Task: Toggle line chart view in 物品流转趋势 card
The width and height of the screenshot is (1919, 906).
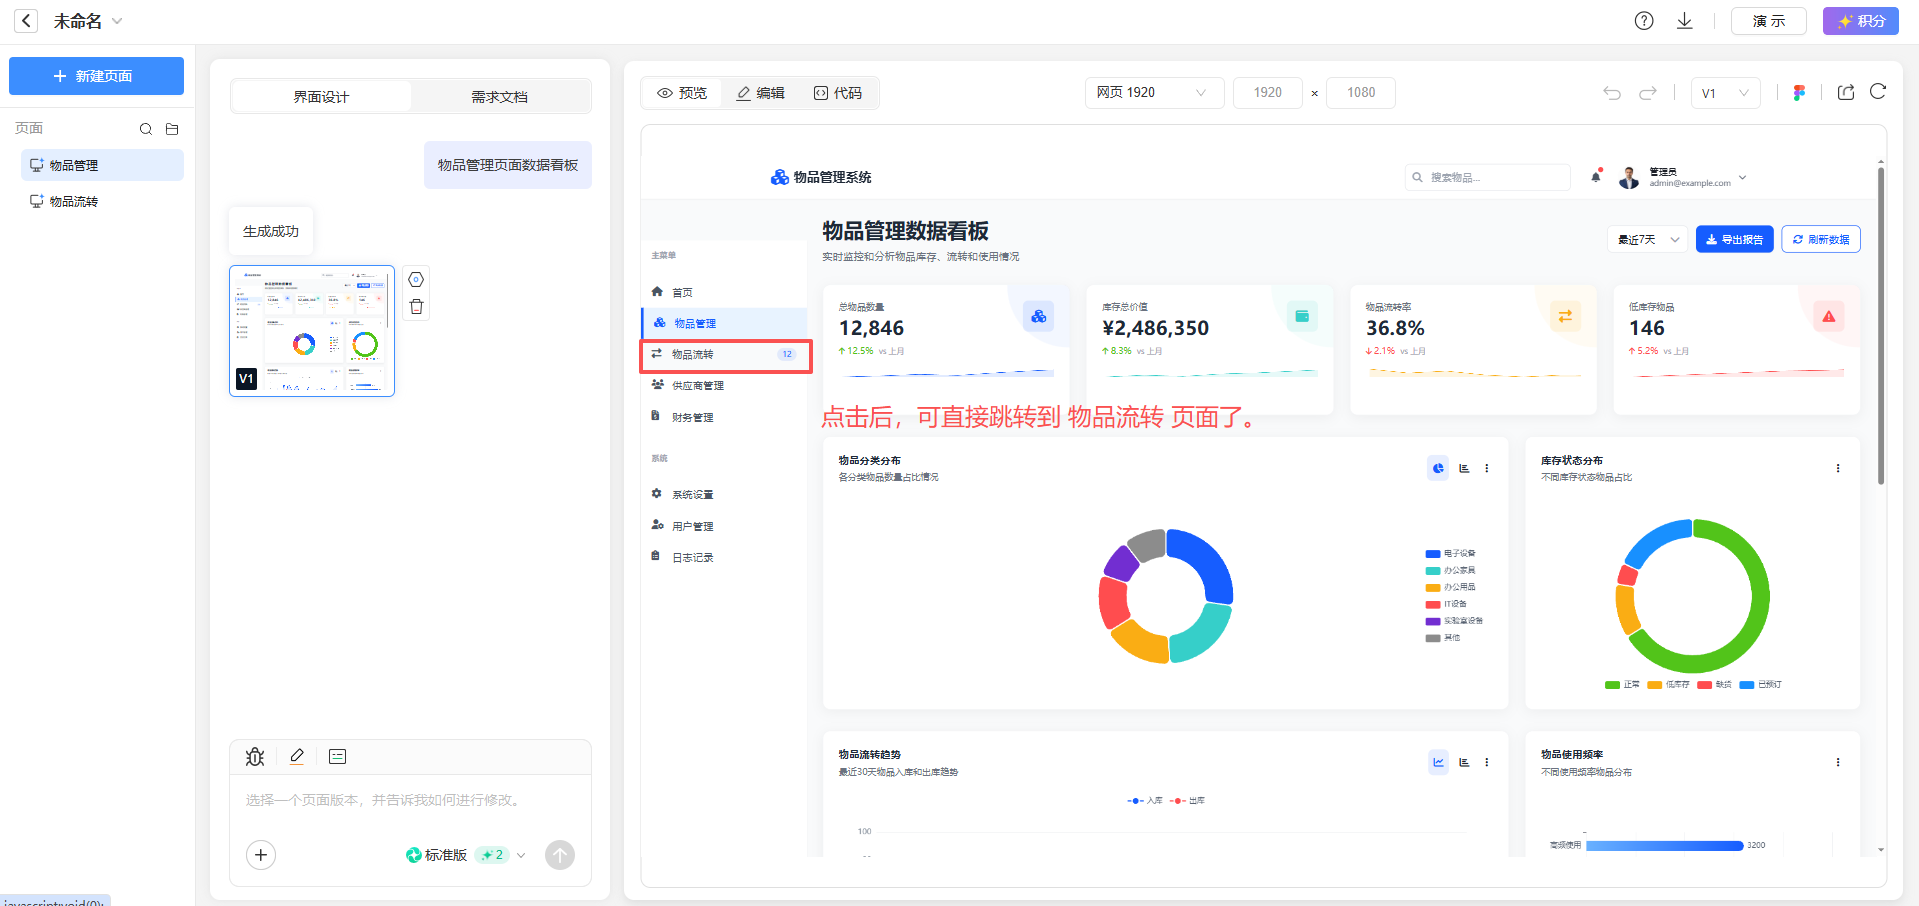Action: coord(1438,762)
